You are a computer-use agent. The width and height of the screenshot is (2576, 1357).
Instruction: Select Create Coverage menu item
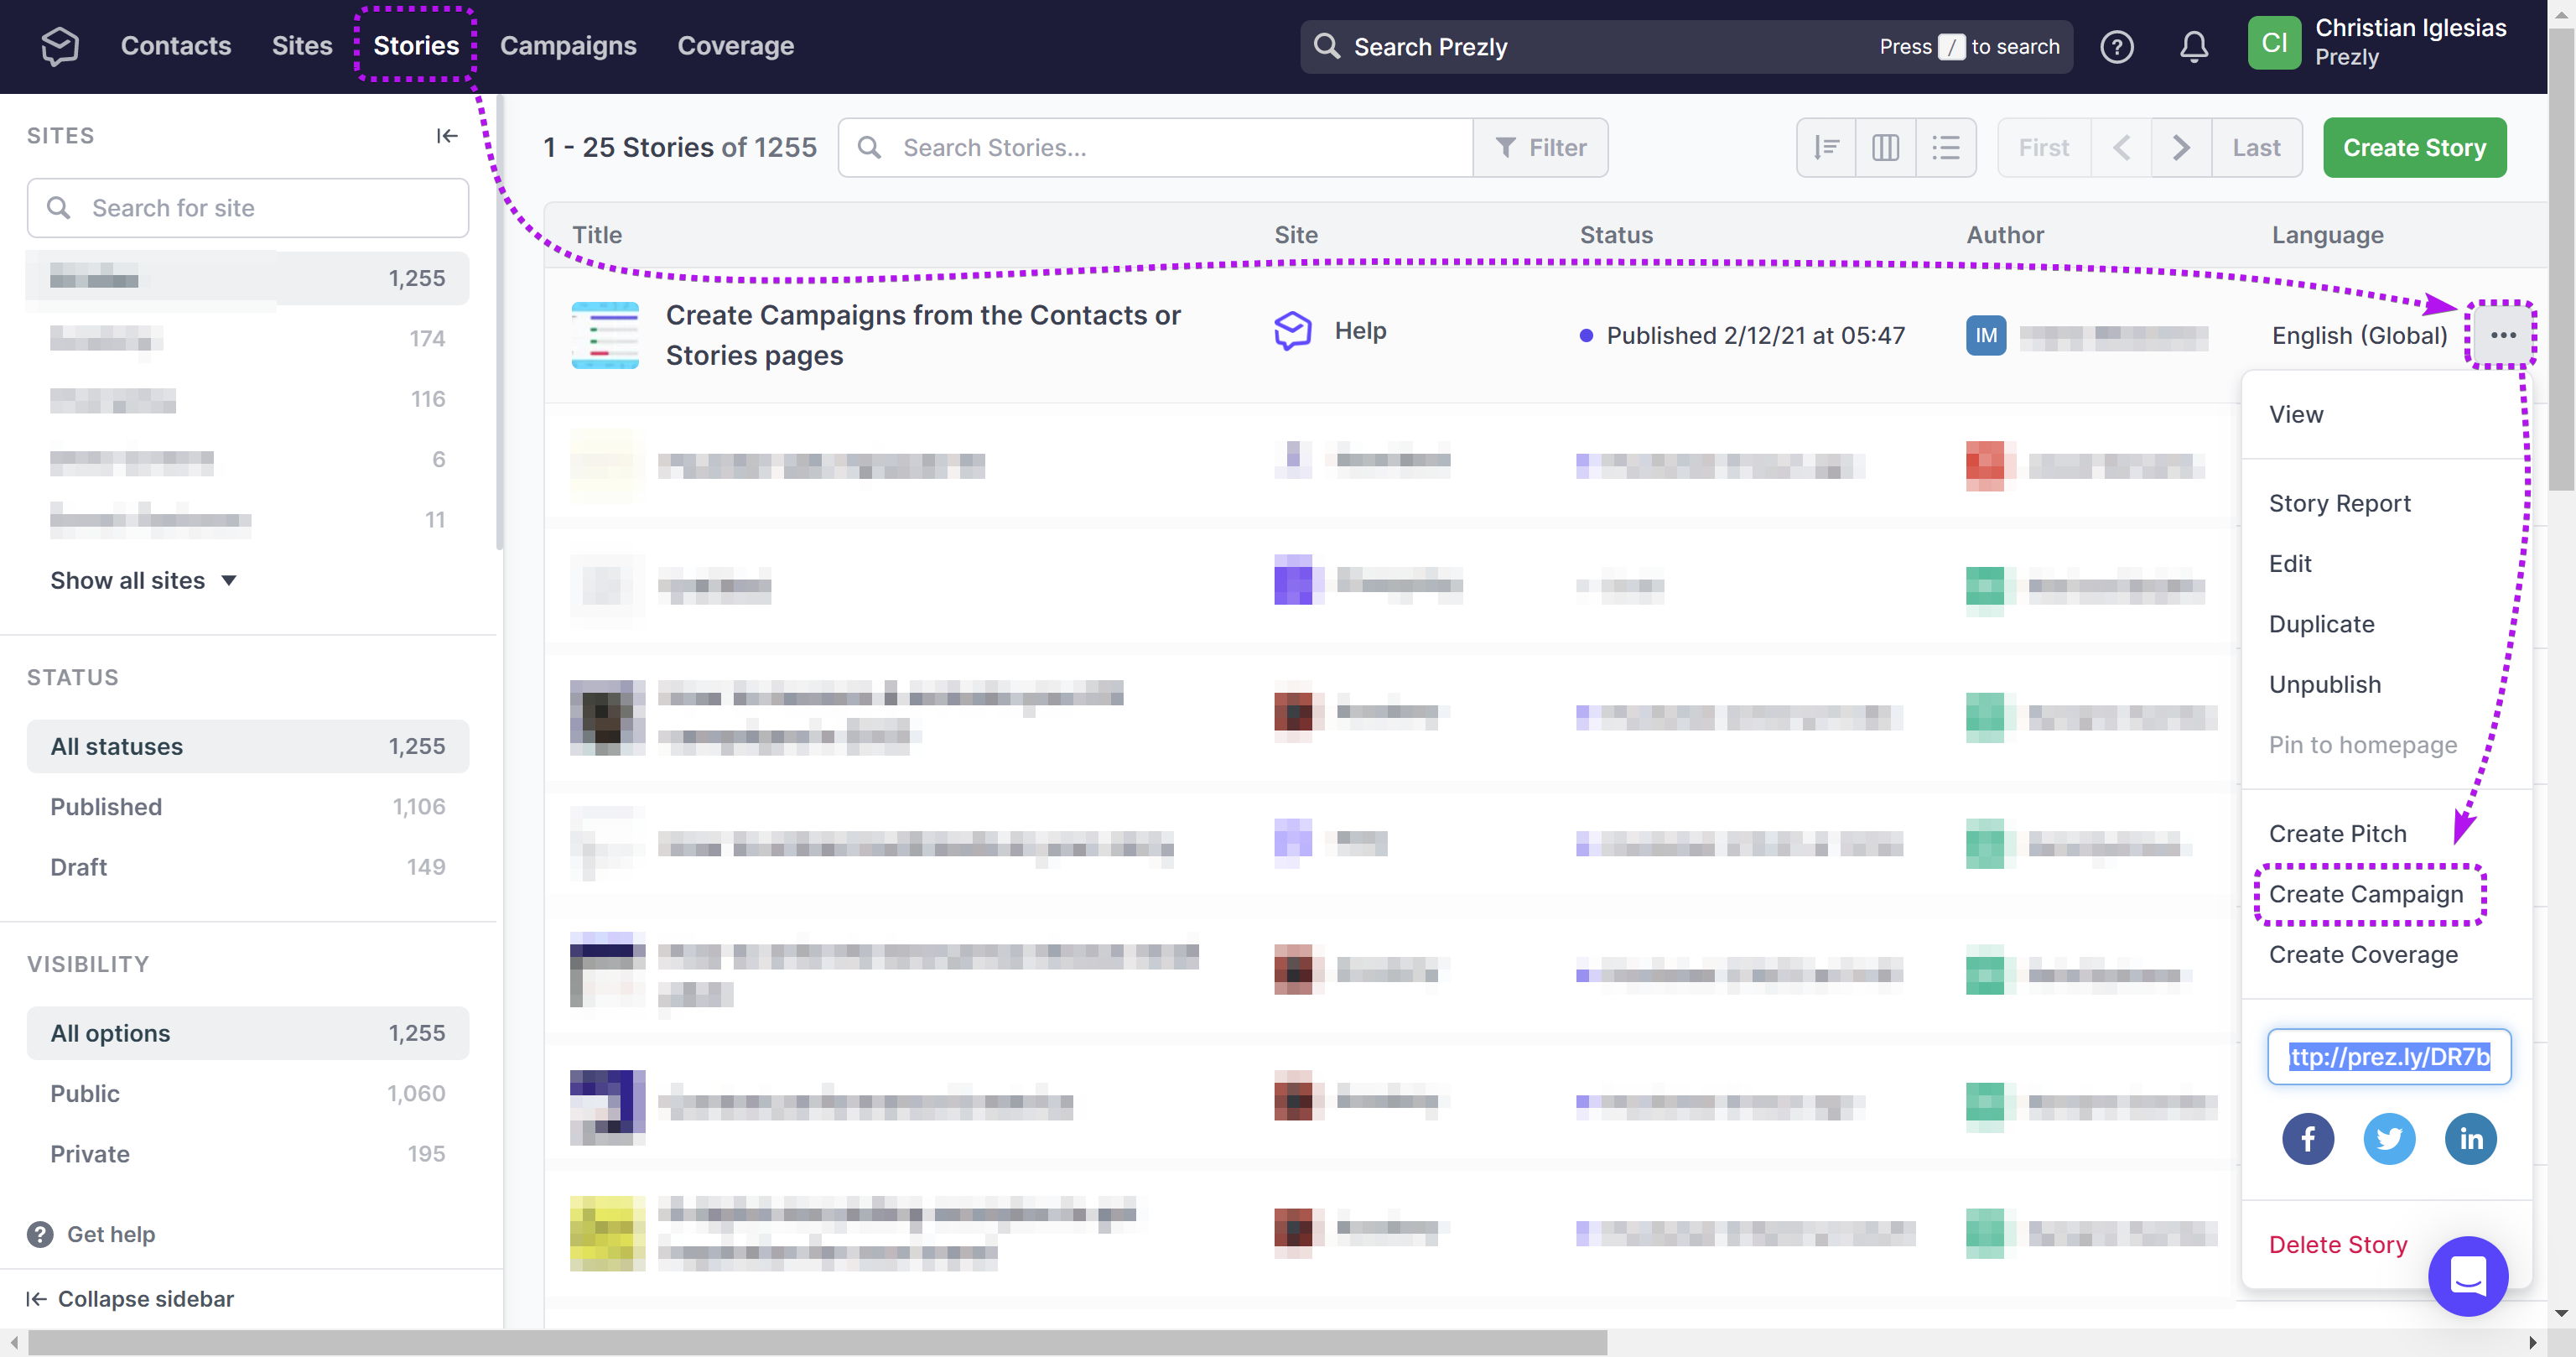(2363, 955)
